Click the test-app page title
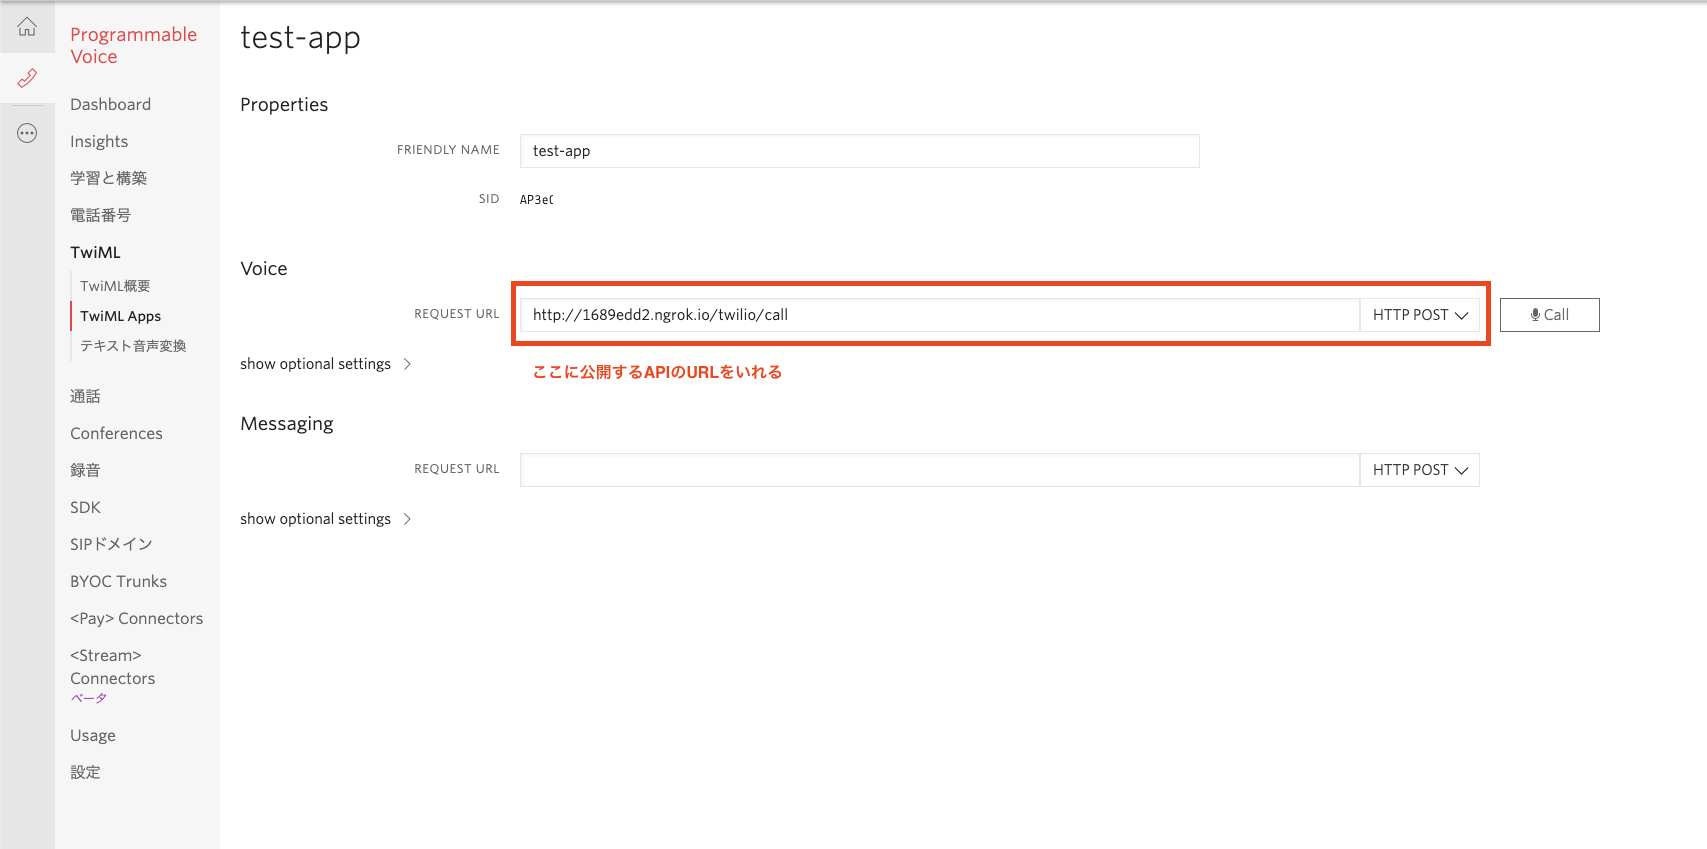The image size is (1707, 849). tap(300, 38)
